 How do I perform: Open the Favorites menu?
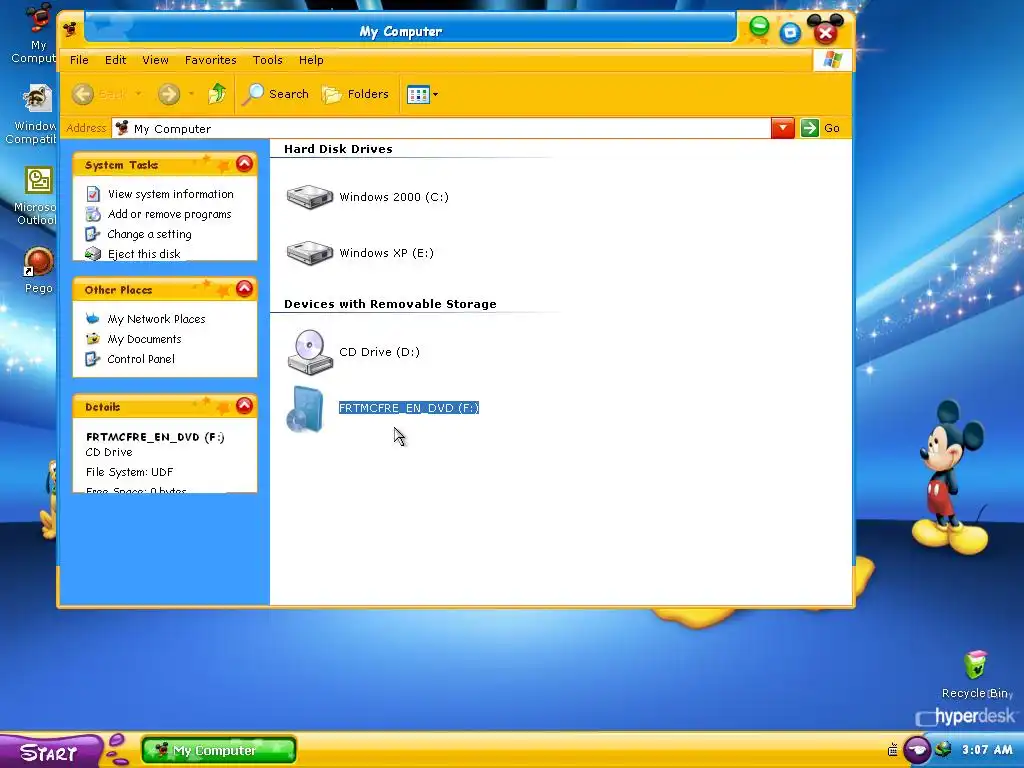click(x=210, y=60)
